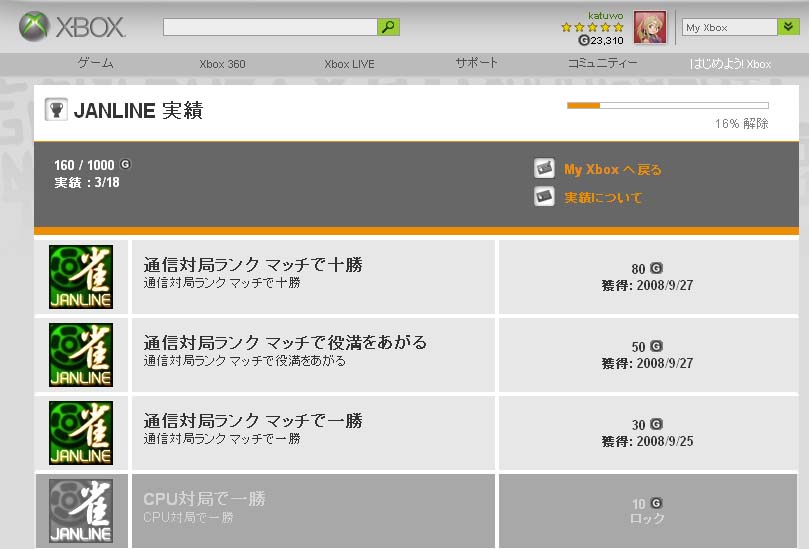Select locked title CPU対局で一勝

pyautogui.click(x=204, y=498)
